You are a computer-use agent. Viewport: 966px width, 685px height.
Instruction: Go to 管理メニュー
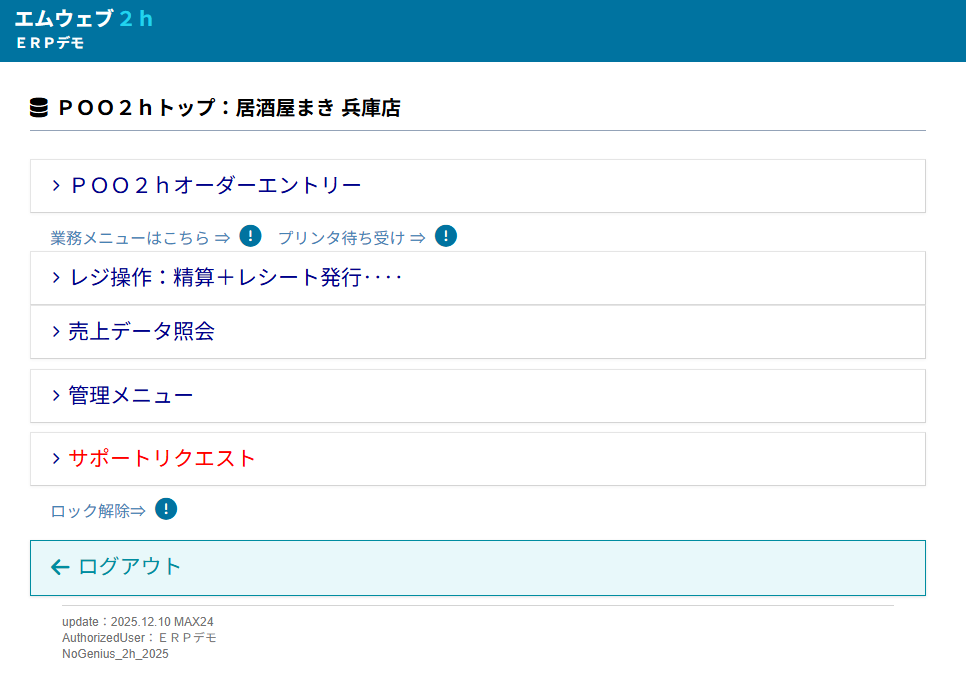click(130, 396)
